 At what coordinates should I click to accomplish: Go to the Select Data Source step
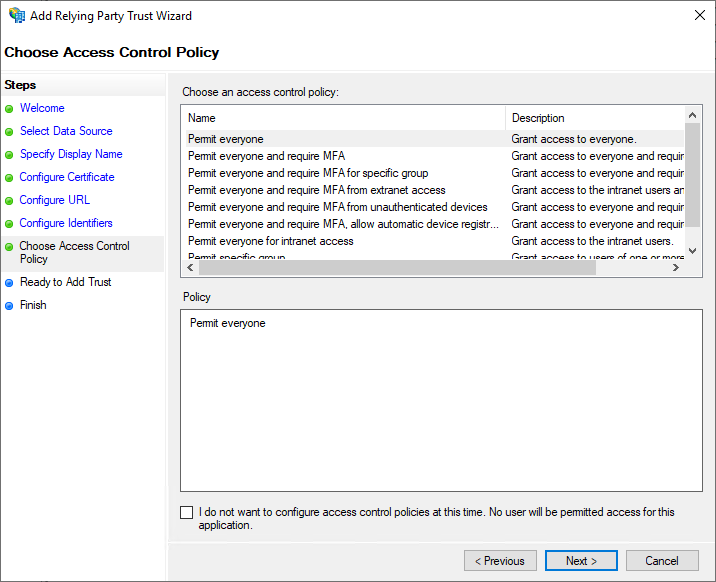(x=66, y=131)
